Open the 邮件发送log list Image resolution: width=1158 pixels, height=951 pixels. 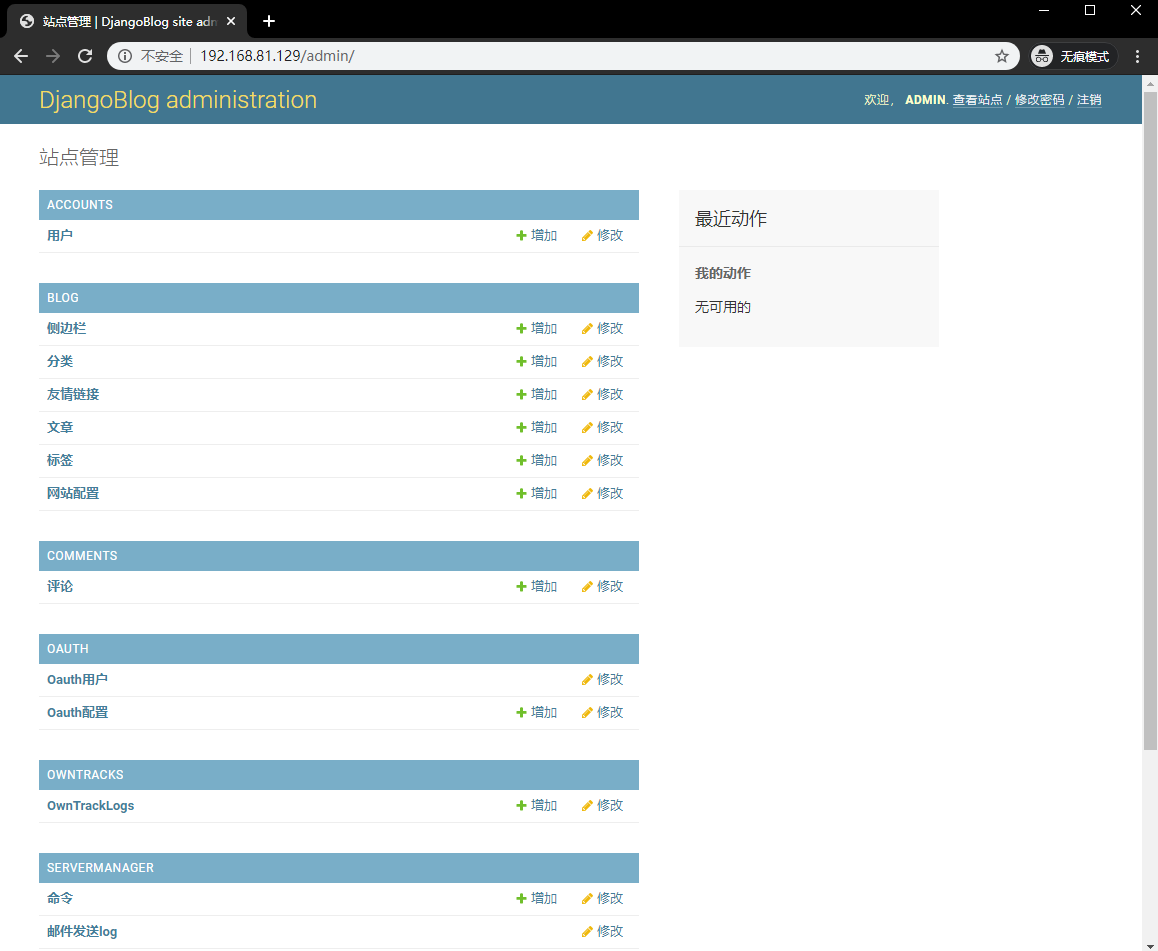(x=82, y=932)
